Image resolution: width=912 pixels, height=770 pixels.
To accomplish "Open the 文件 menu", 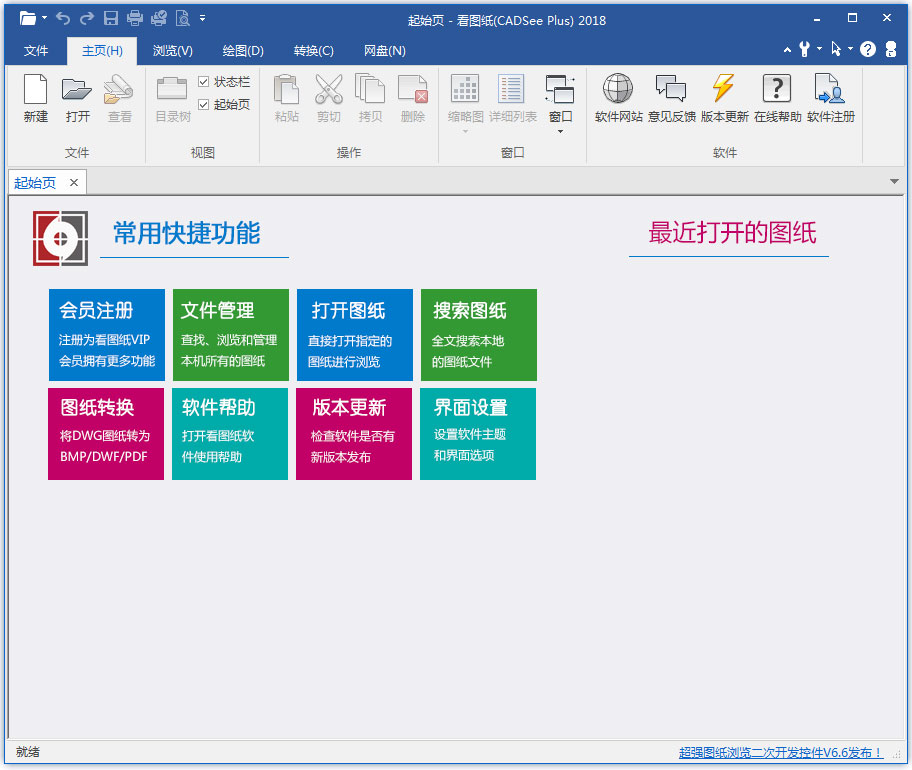I will (x=36, y=51).
